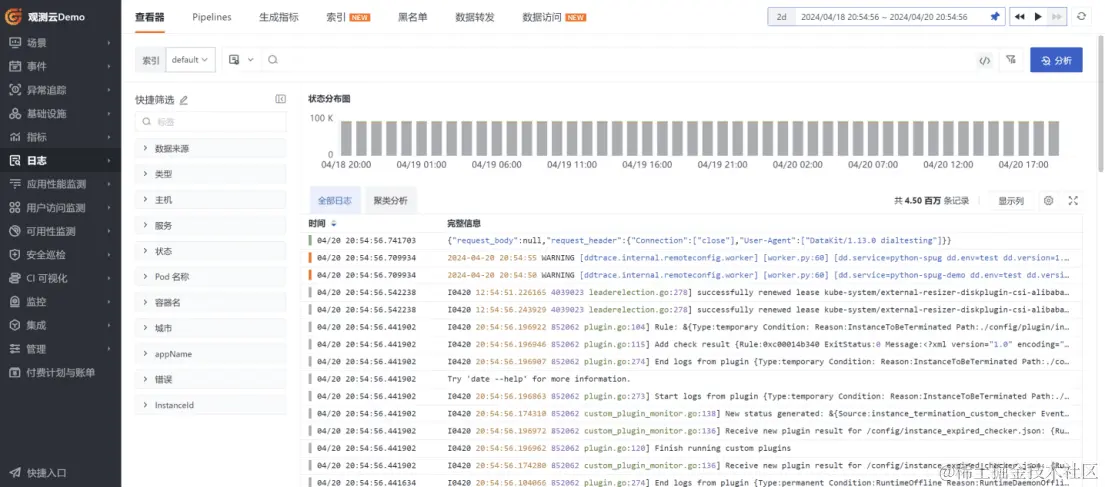The image size is (1105, 488).
Task: Switch to the 查看器 tab
Action: tap(149, 17)
